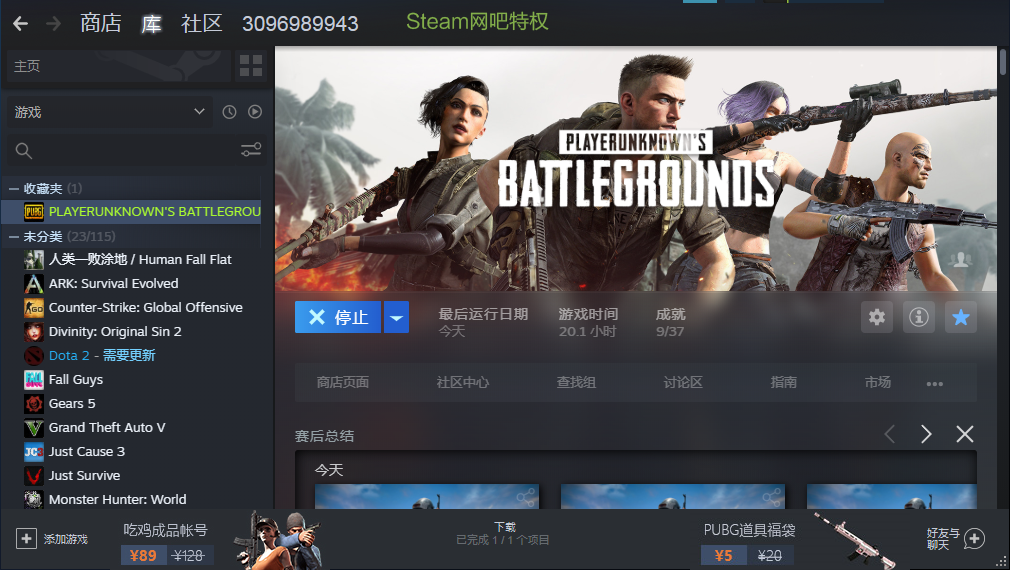Open friends and chat icon

point(975,538)
